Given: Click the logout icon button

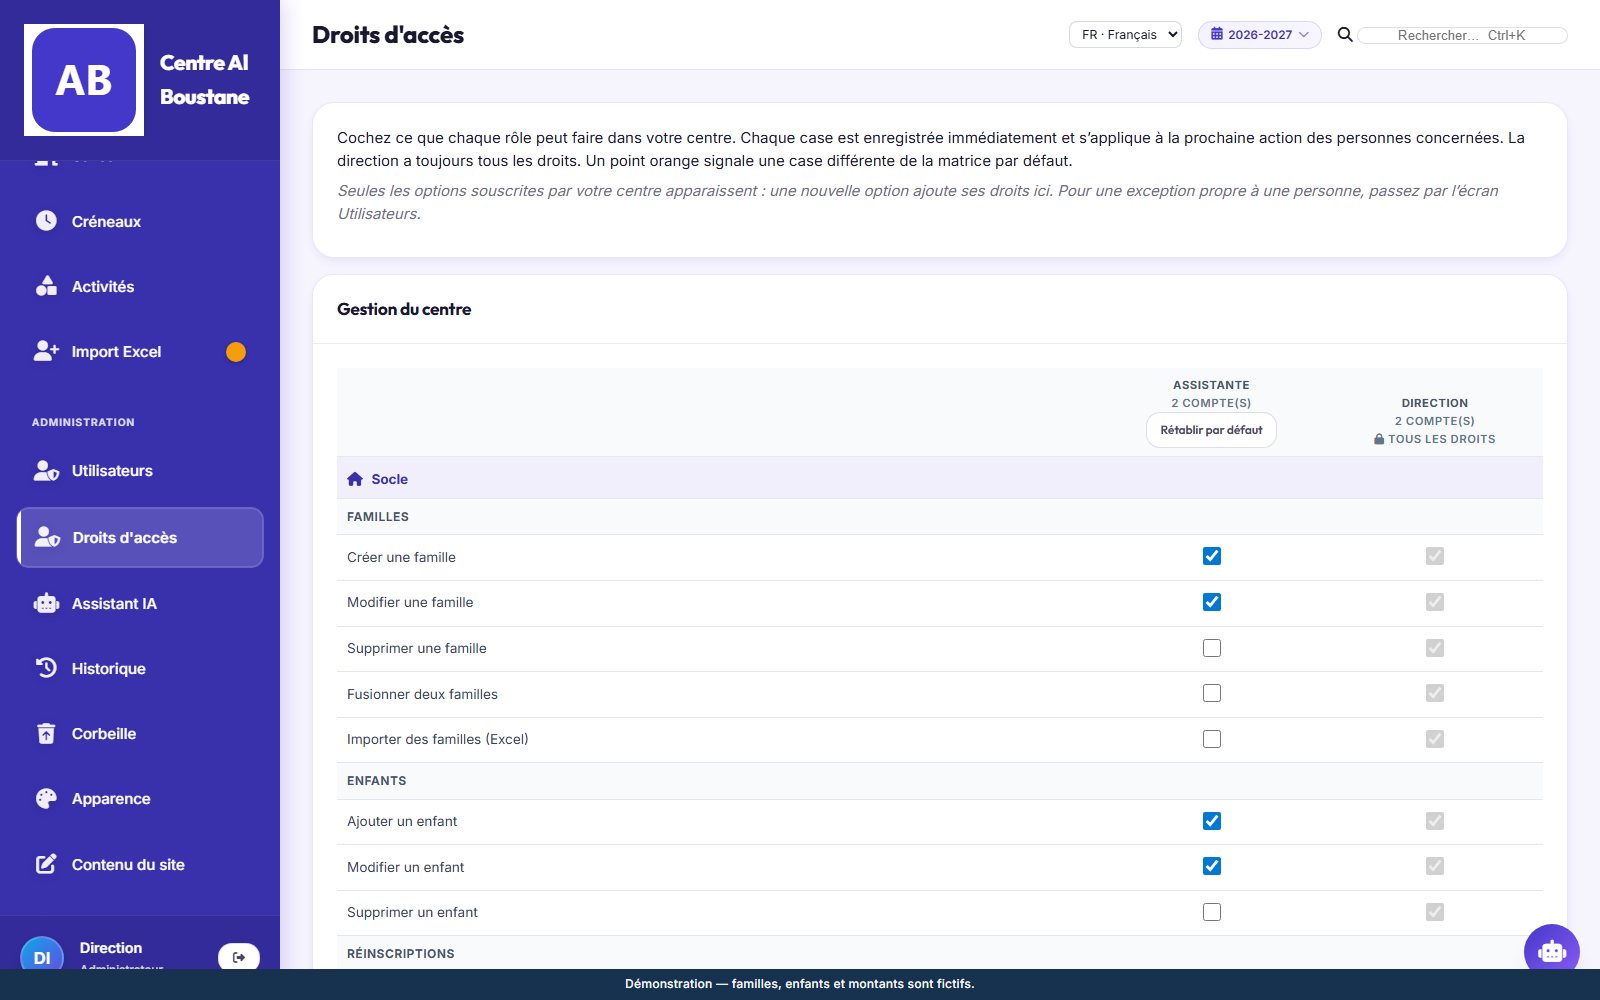Looking at the screenshot, I should [x=239, y=957].
